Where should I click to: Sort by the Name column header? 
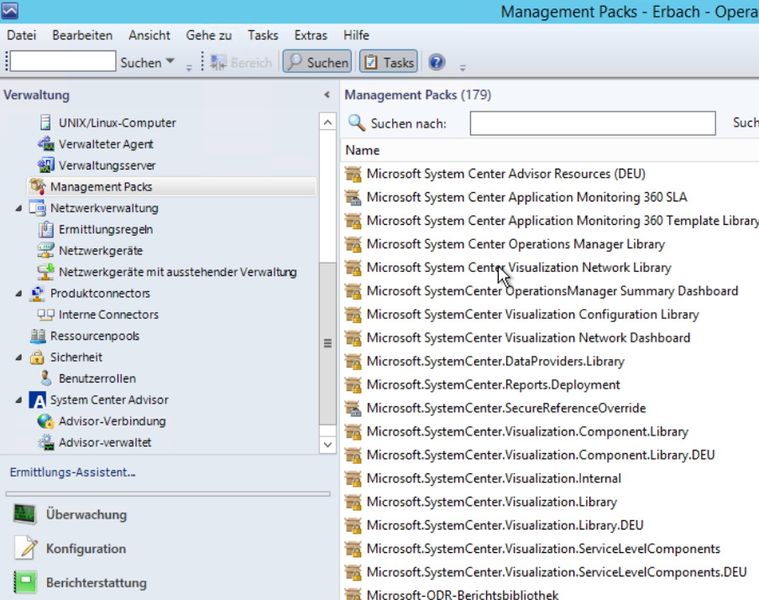coord(362,150)
